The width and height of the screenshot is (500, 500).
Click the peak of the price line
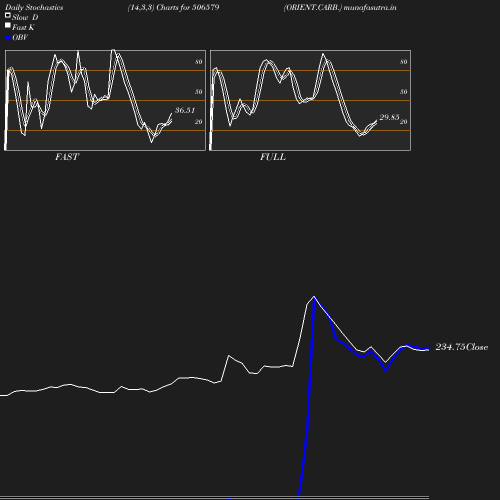314,296
